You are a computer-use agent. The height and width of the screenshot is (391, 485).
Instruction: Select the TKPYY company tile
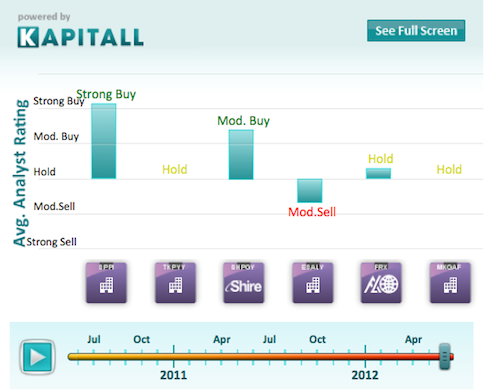pos(175,283)
